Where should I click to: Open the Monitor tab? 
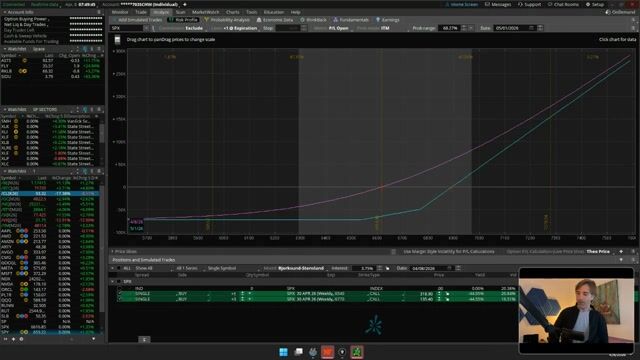point(120,12)
